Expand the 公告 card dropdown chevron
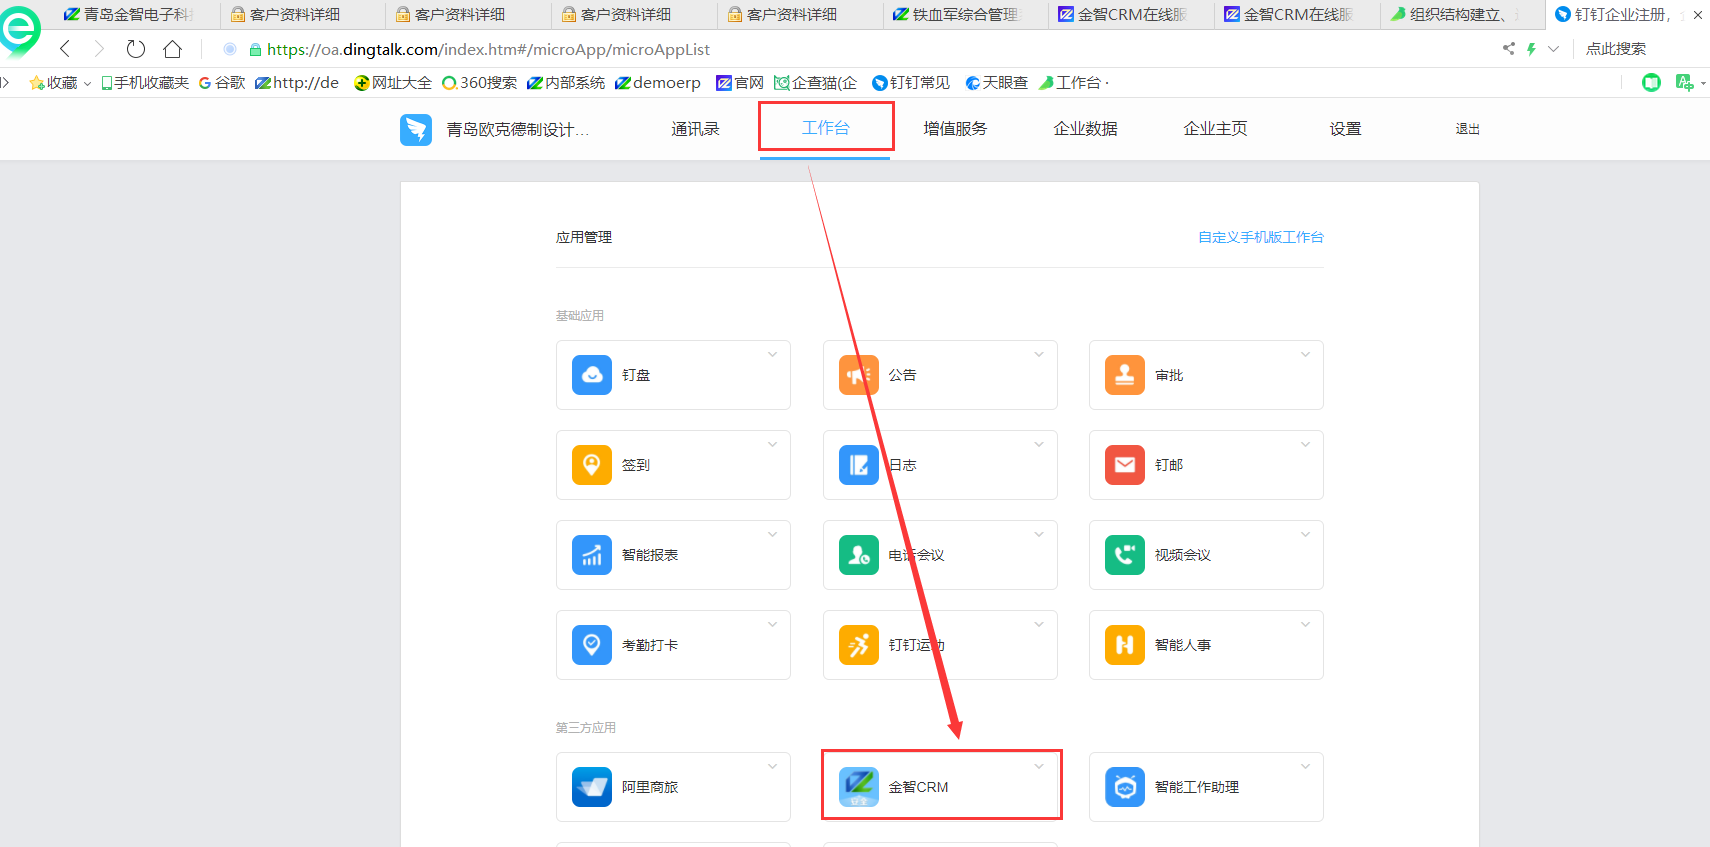Image resolution: width=1710 pixels, height=847 pixels. pos(1039,355)
